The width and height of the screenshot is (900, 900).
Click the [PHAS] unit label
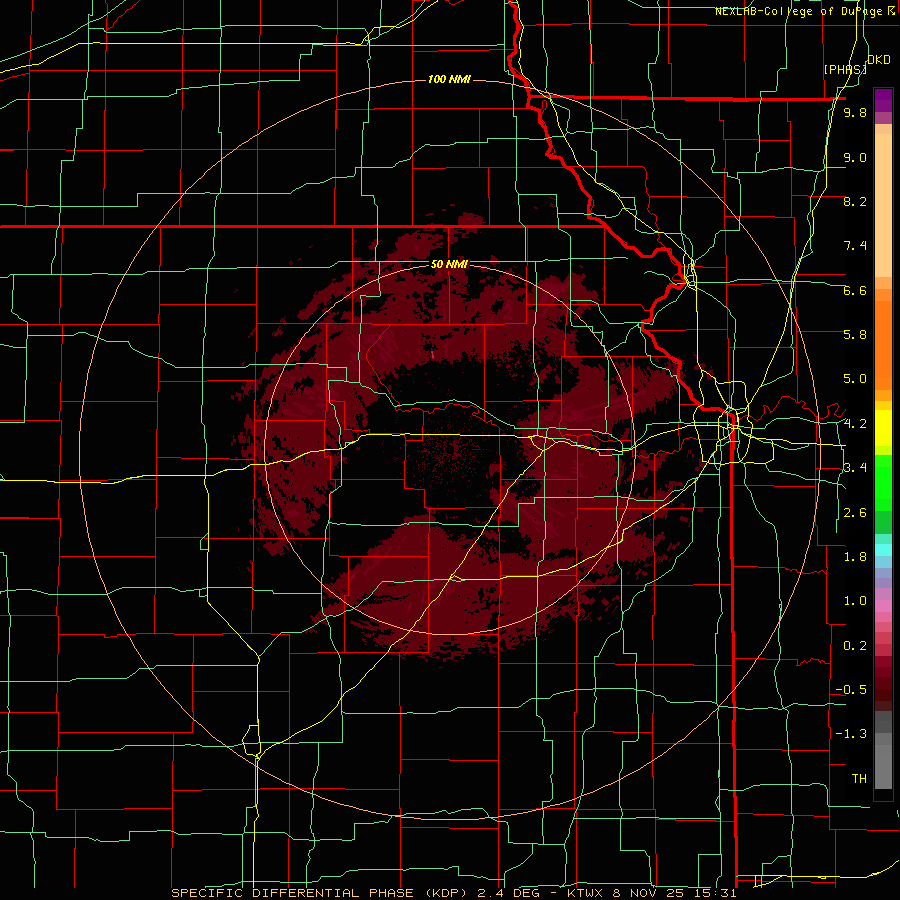(845, 69)
